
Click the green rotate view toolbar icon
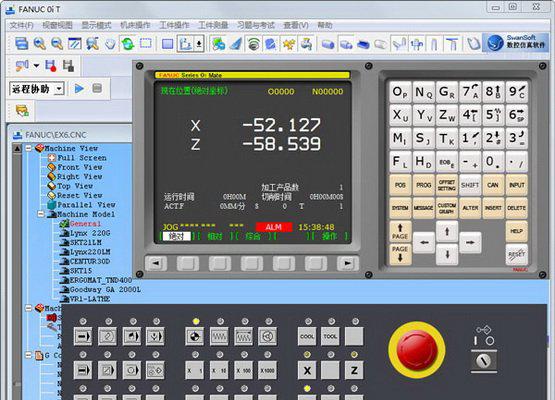coord(128,44)
